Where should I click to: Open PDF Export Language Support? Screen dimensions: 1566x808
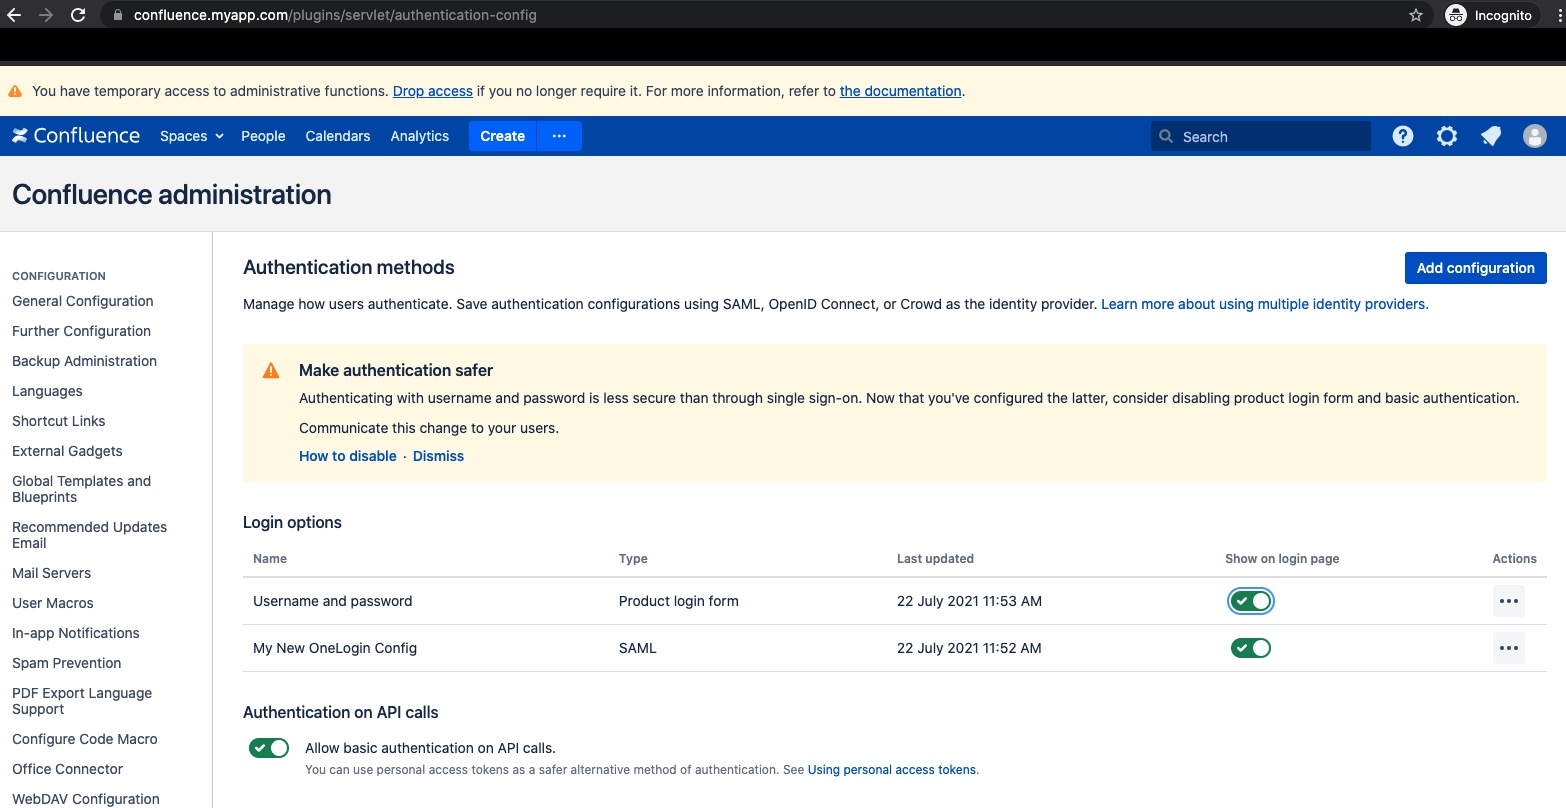pyautogui.click(x=82, y=701)
